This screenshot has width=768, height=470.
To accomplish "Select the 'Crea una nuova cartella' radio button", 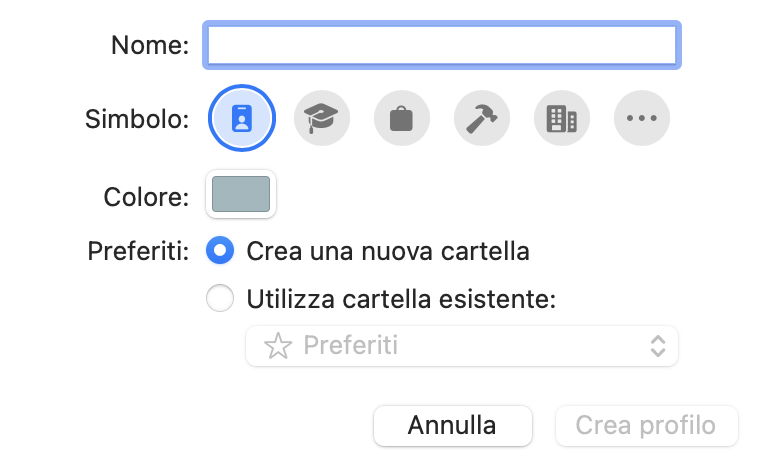I will coord(220,250).
